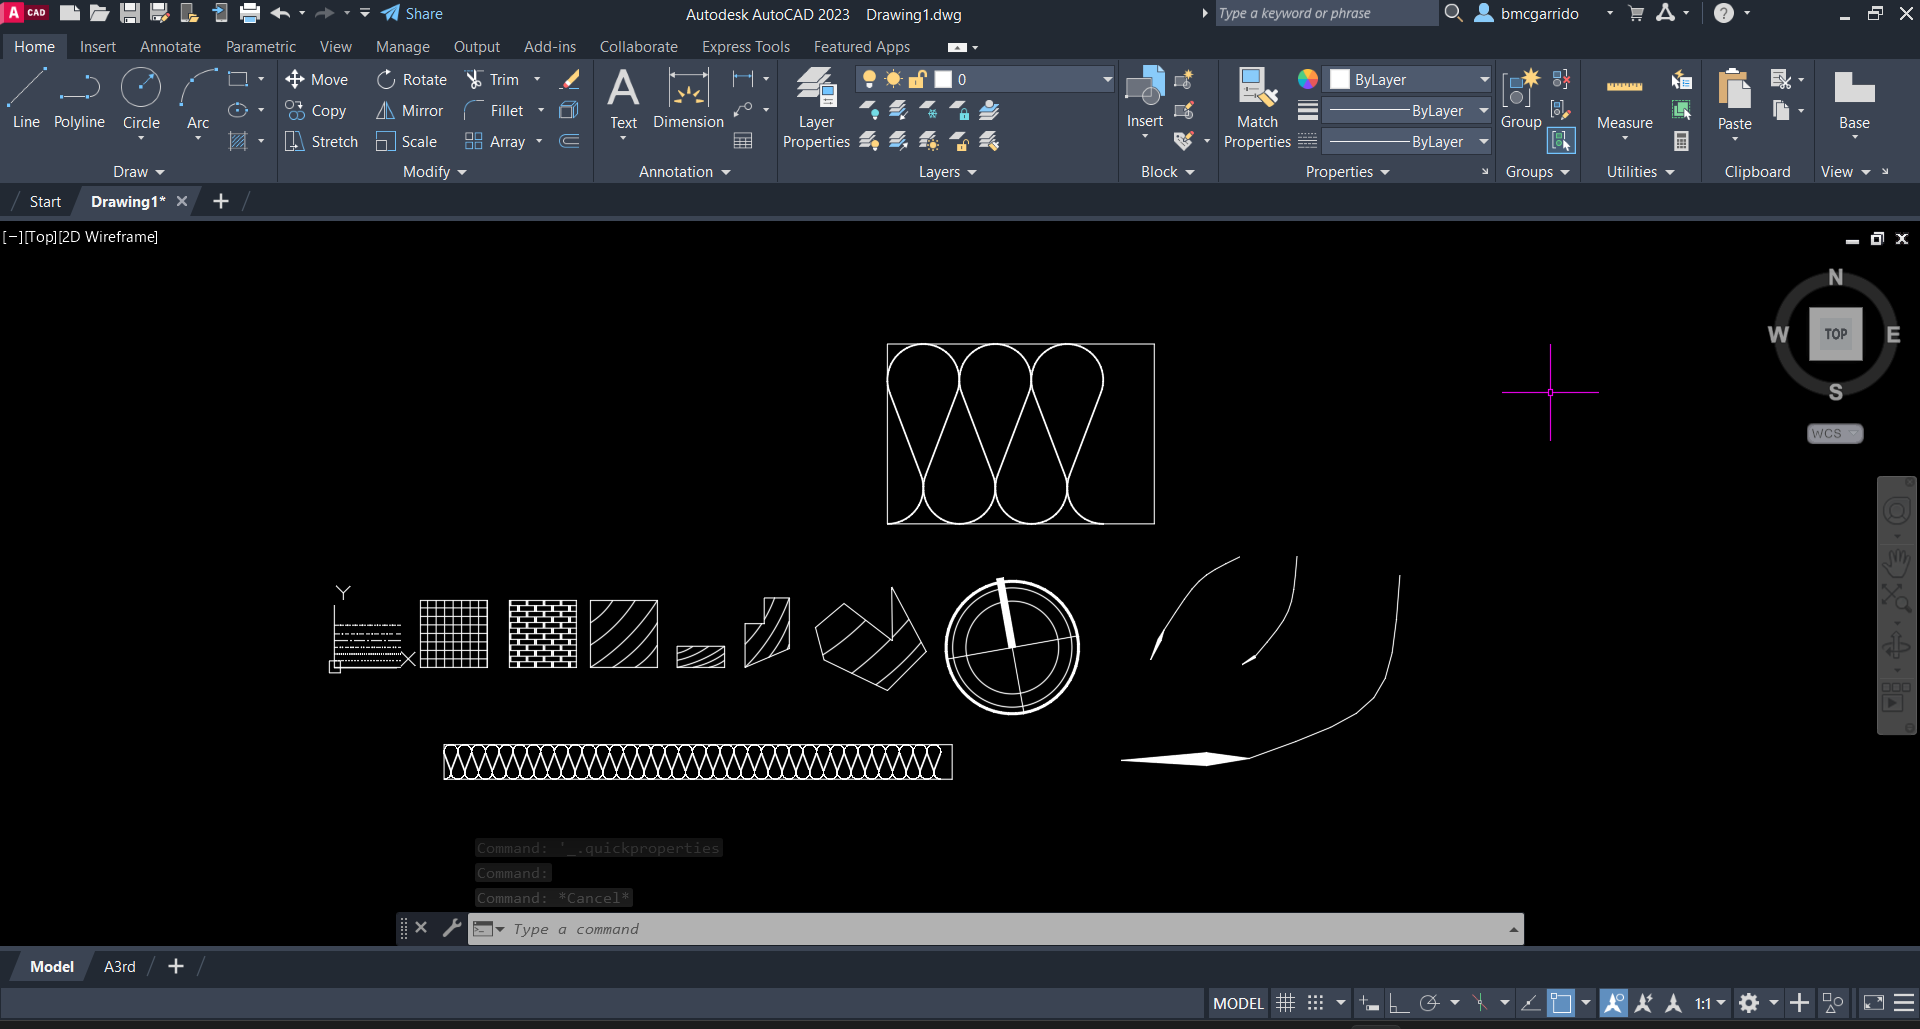The width and height of the screenshot is (1920, 1029).
Task: Expand the ByLayer object color dropdown
Action: 1484,80
